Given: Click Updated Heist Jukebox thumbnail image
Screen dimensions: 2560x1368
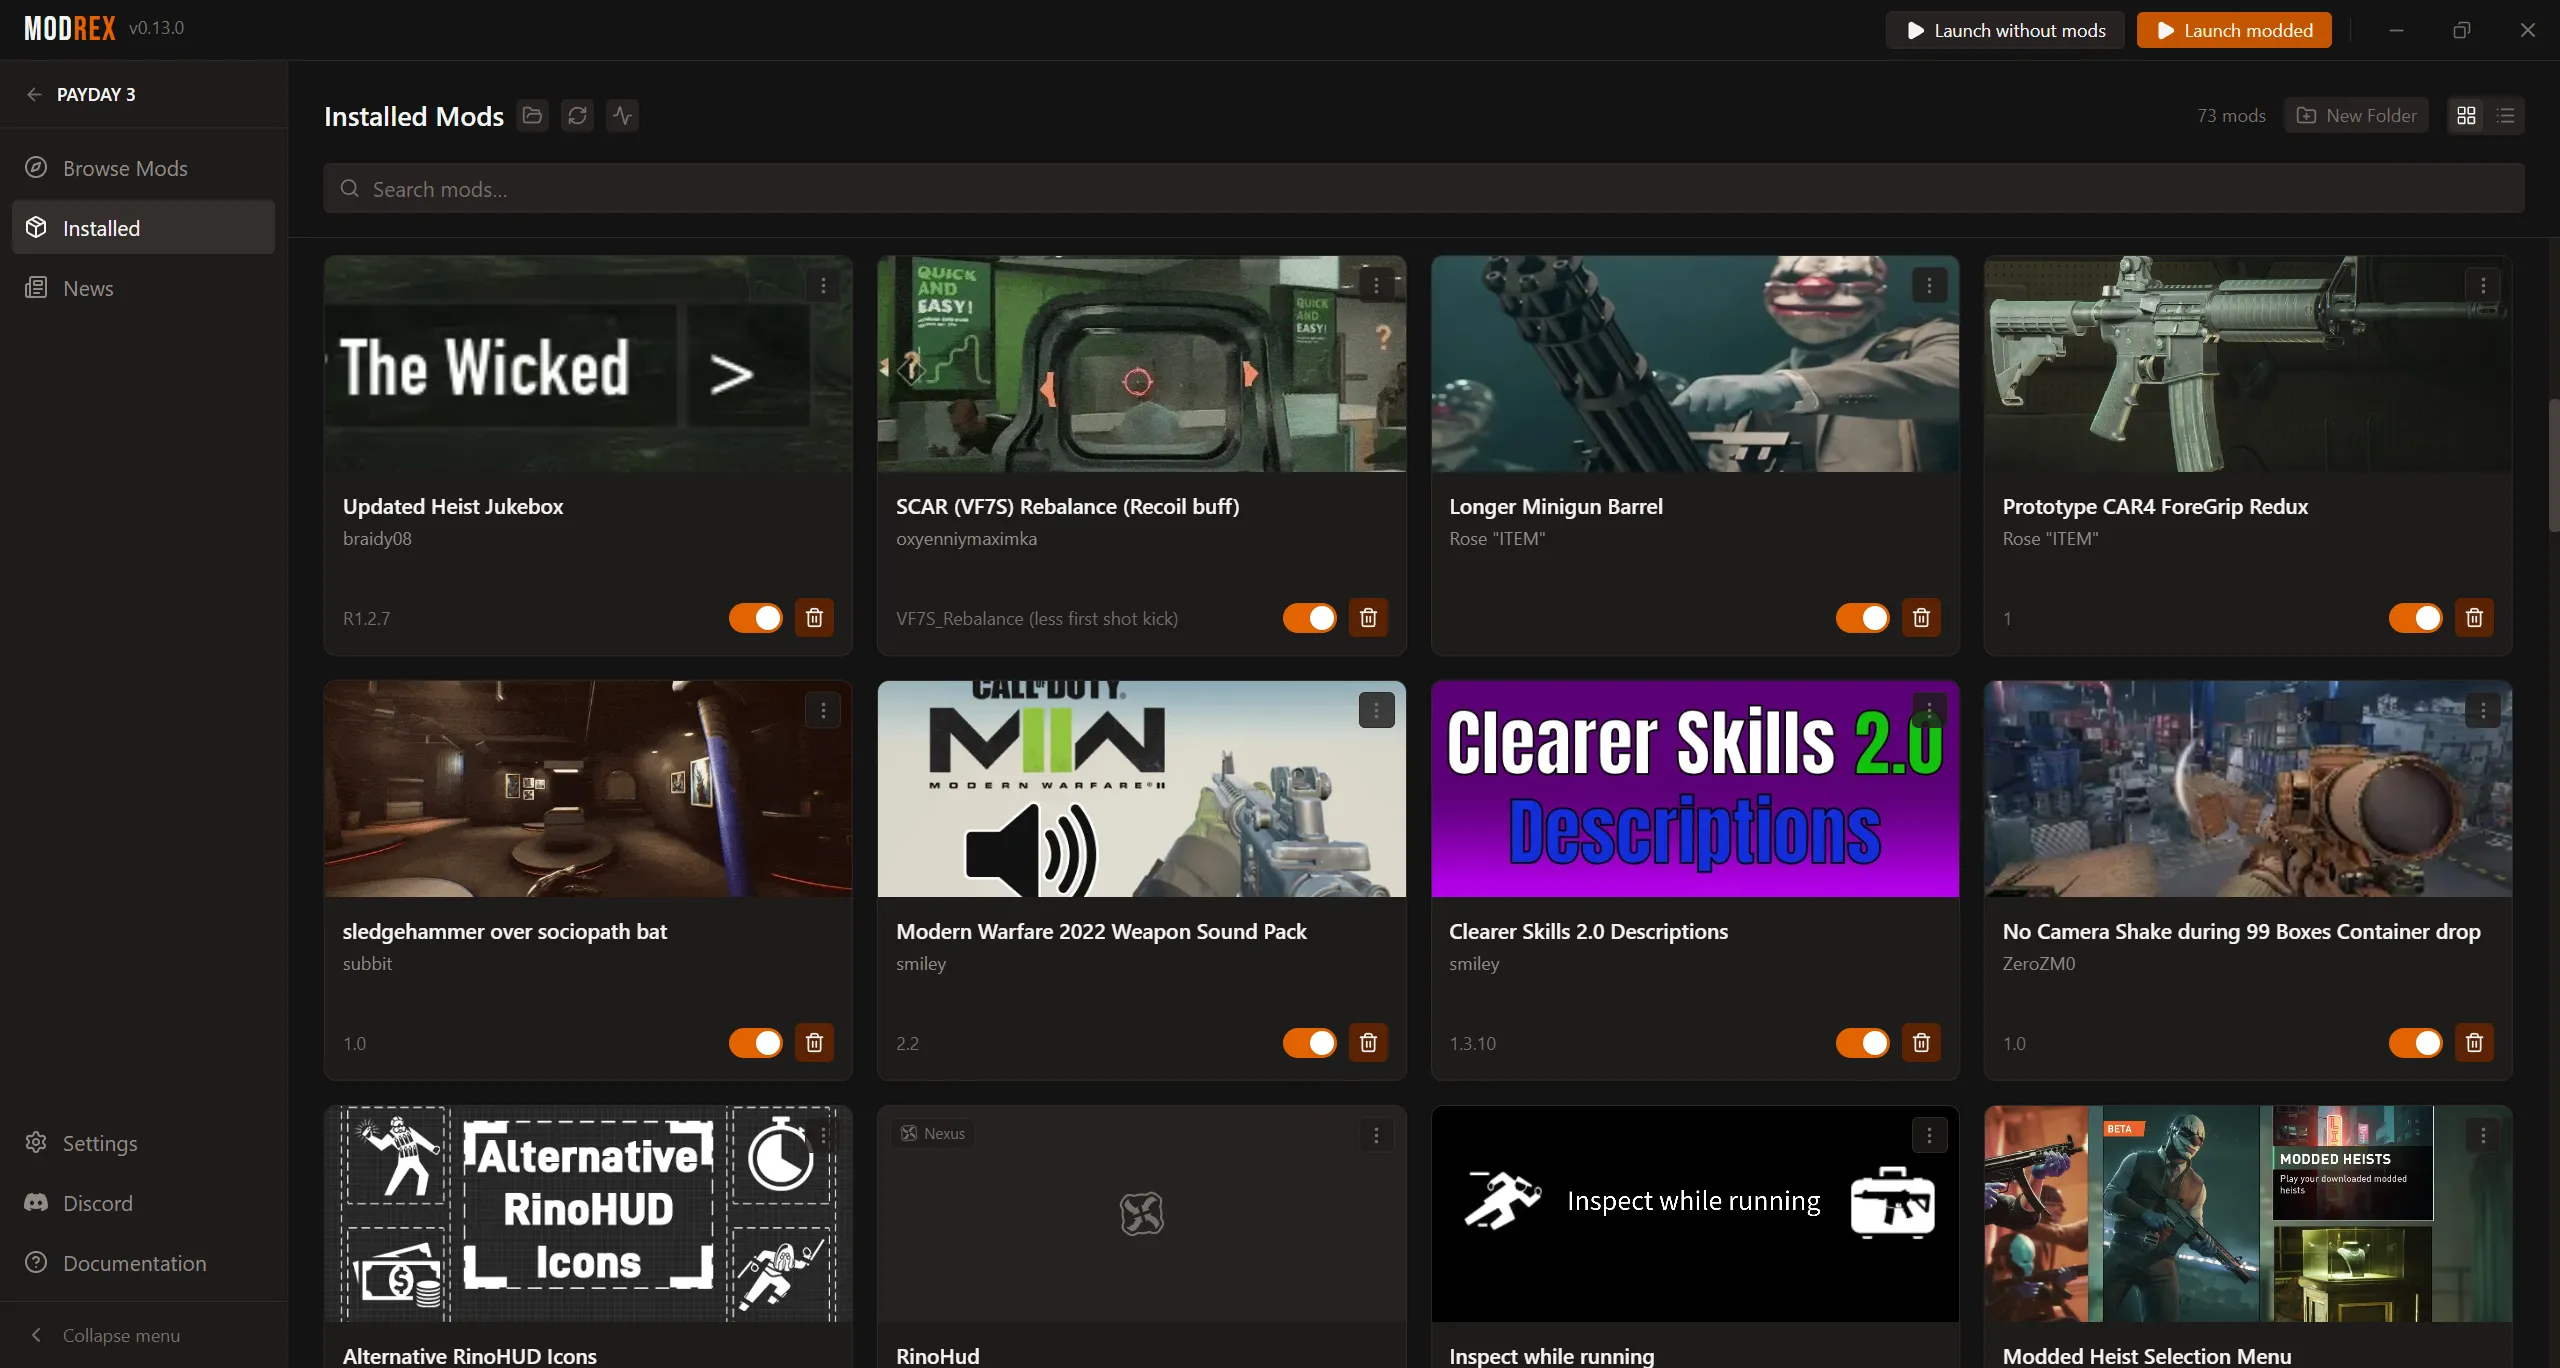Looking at the screenshot, I should click(x=588, y=364).
